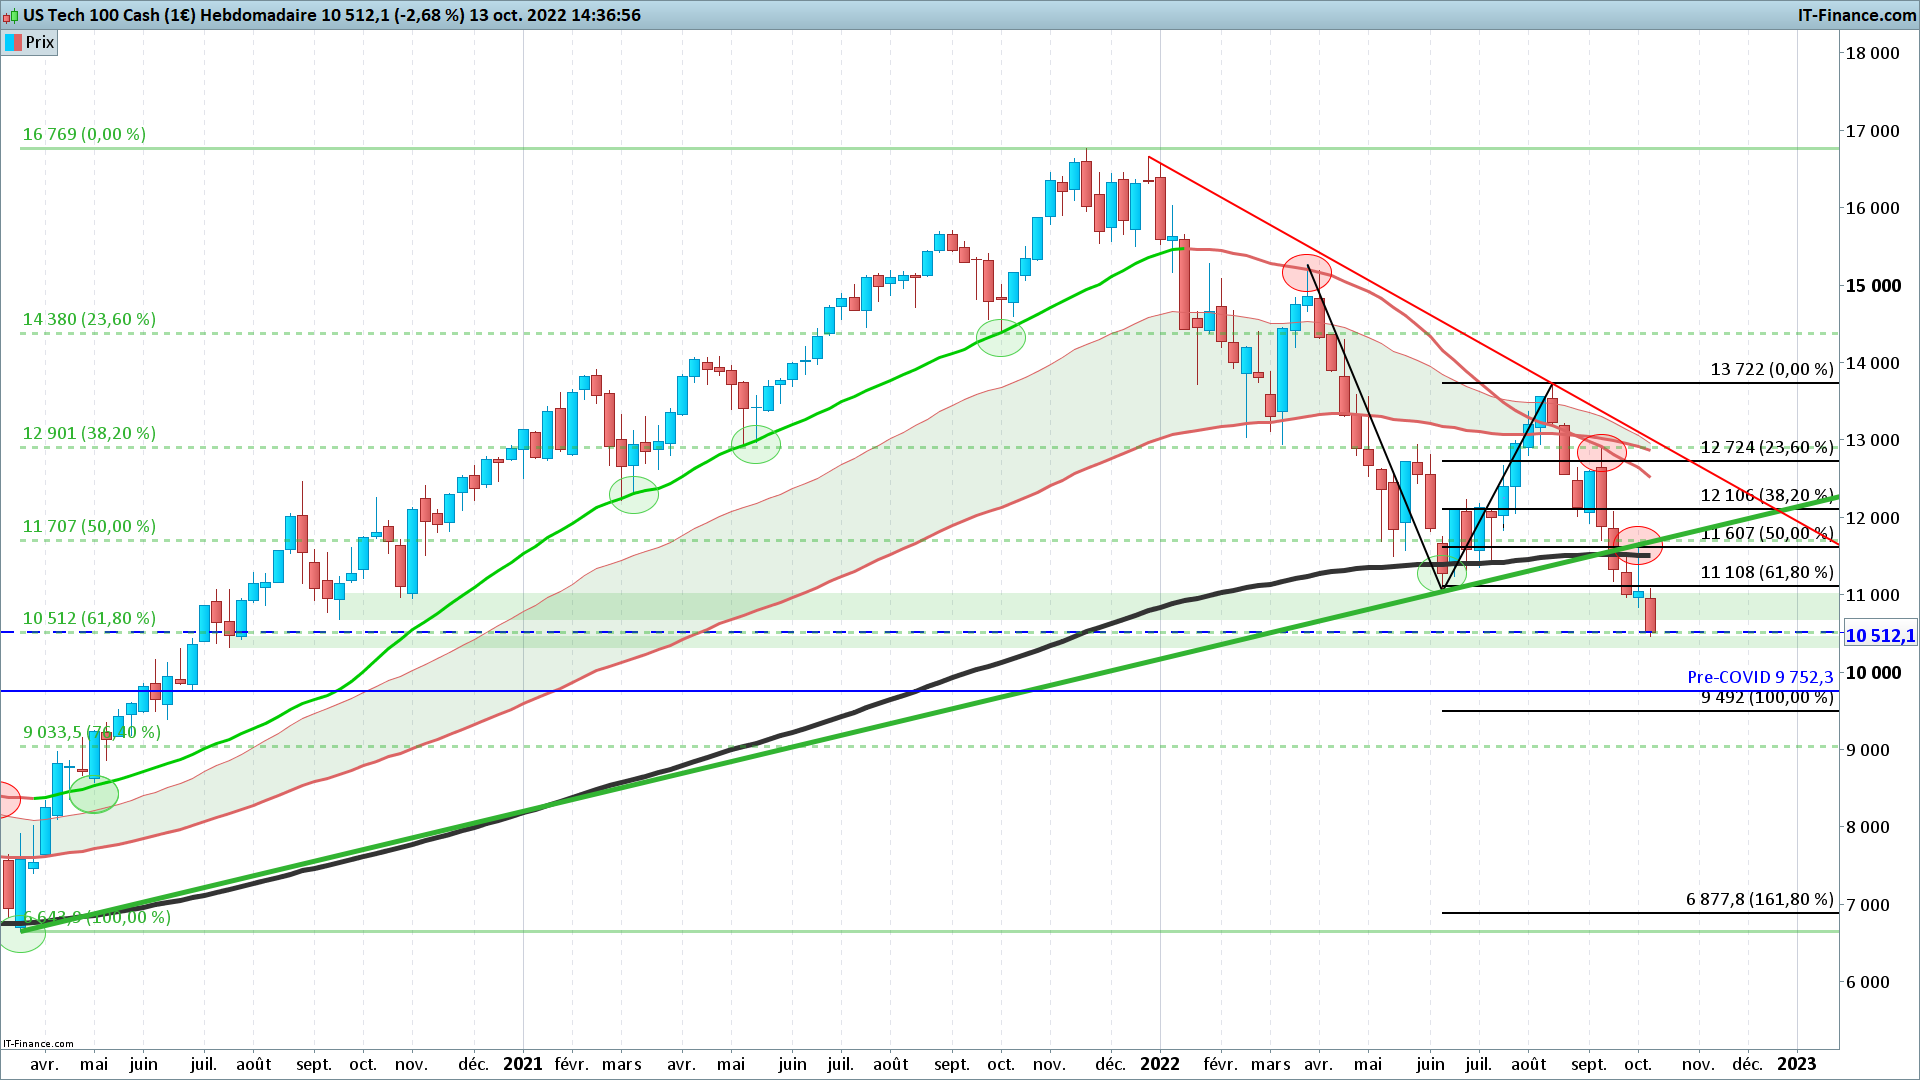The image size is (1920, 1080).
Task: Click the green "14 380 (23,60 %)" Fibonacci label
Action: (x=89, y=319)
